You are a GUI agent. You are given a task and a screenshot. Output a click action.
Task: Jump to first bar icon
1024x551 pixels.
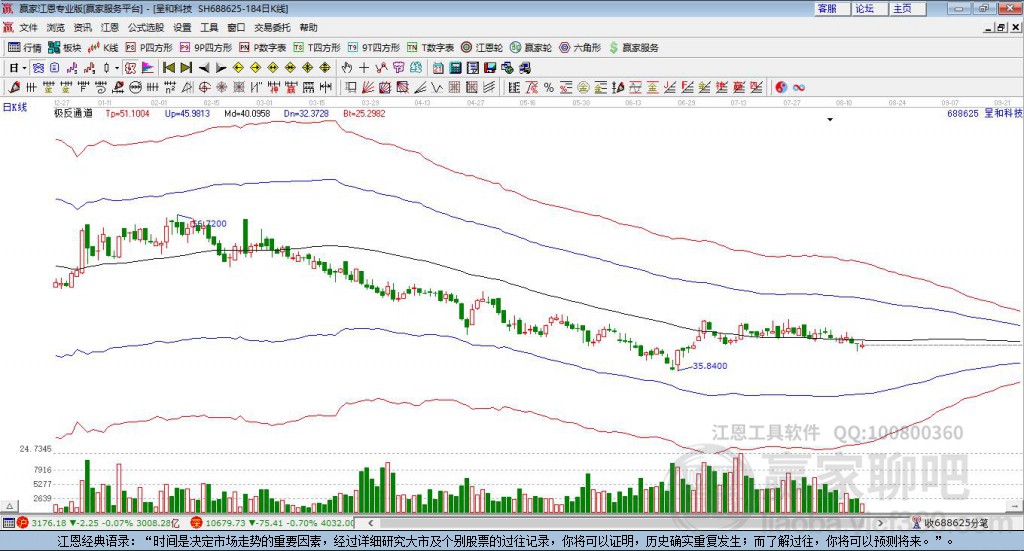[x=168, y=68]
